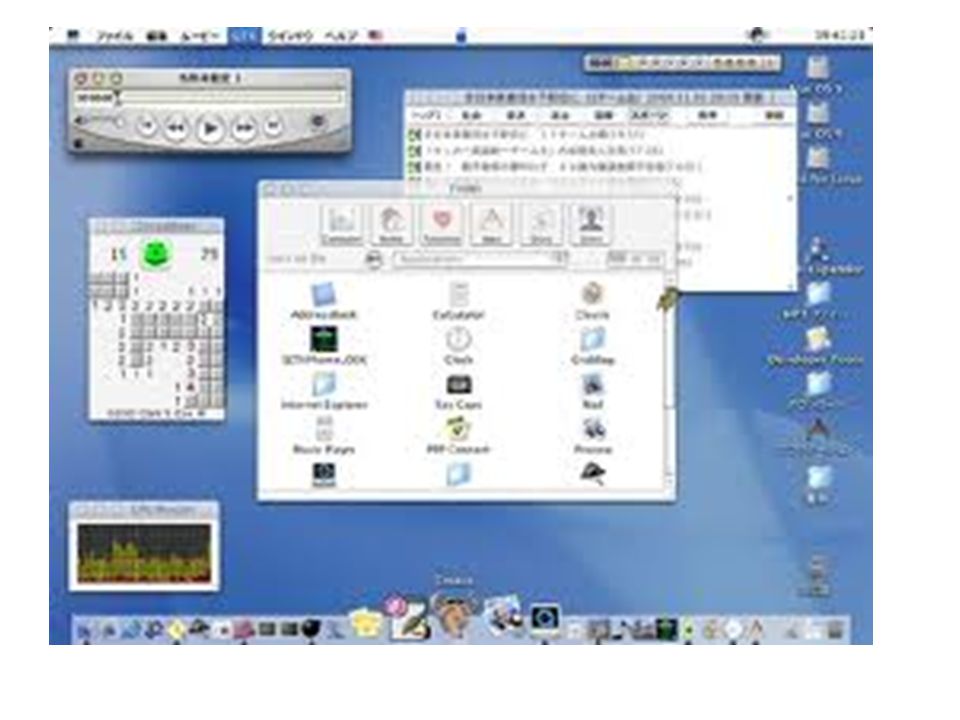Image resolution: width=960 pixels, height=720 pixels.
Task: Open the ファイル menu
Action: pyautogui.click(x=114, y=36)
